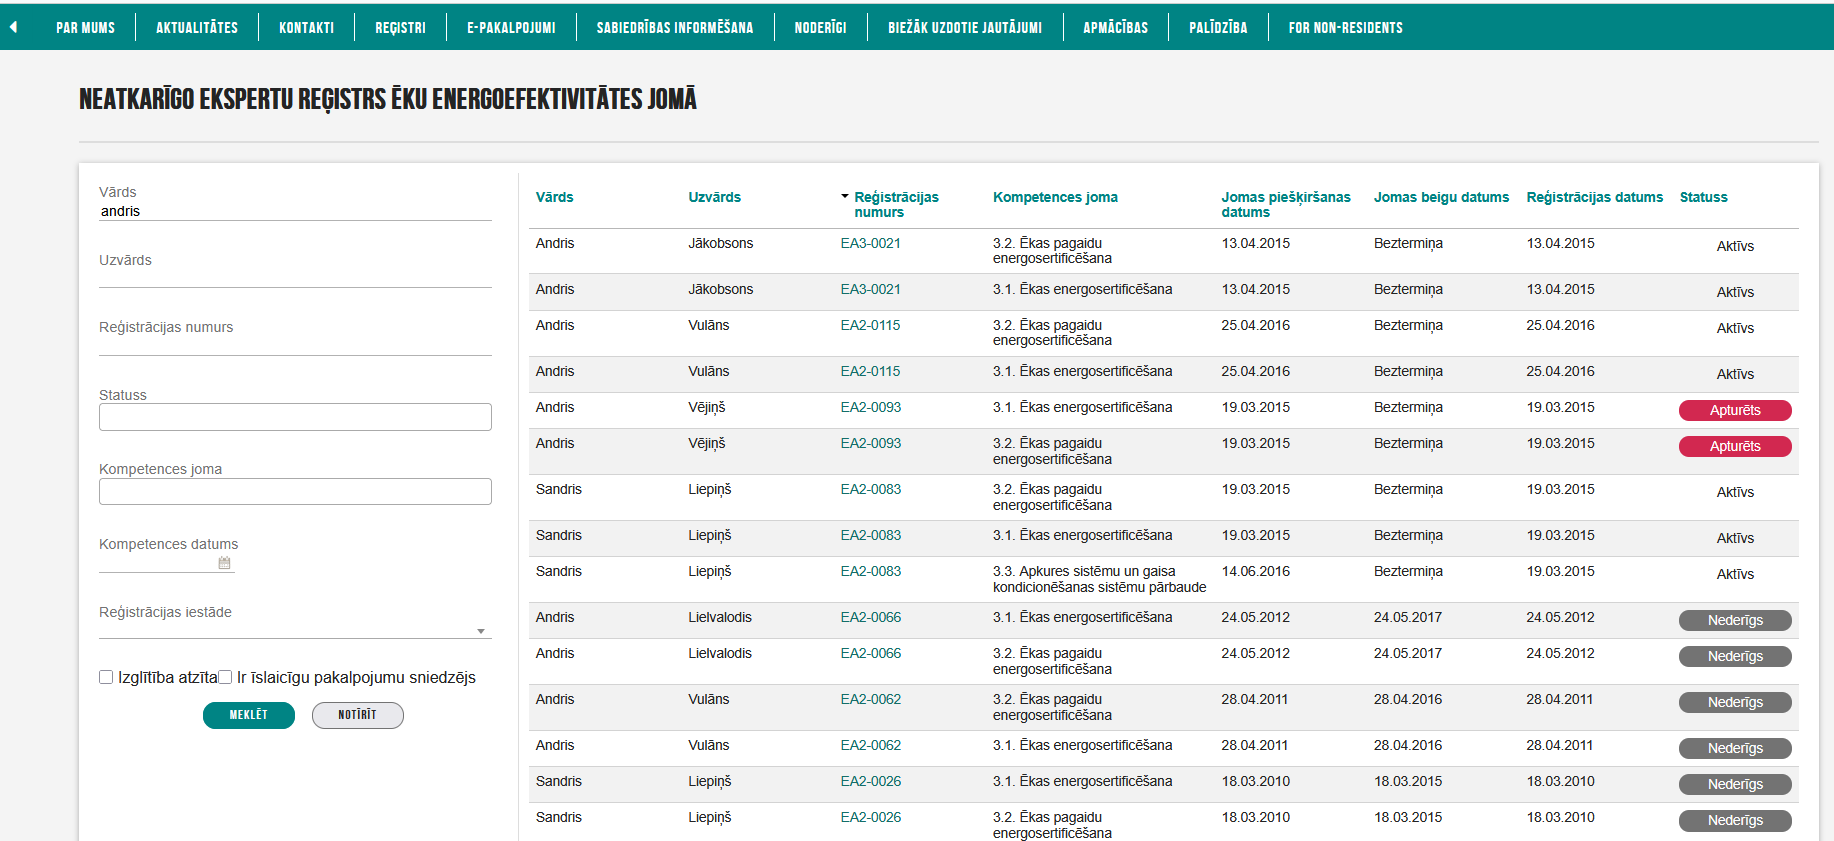Open the Kompetences joma selection box
The image size is (1834, 841).
point(295,491)
